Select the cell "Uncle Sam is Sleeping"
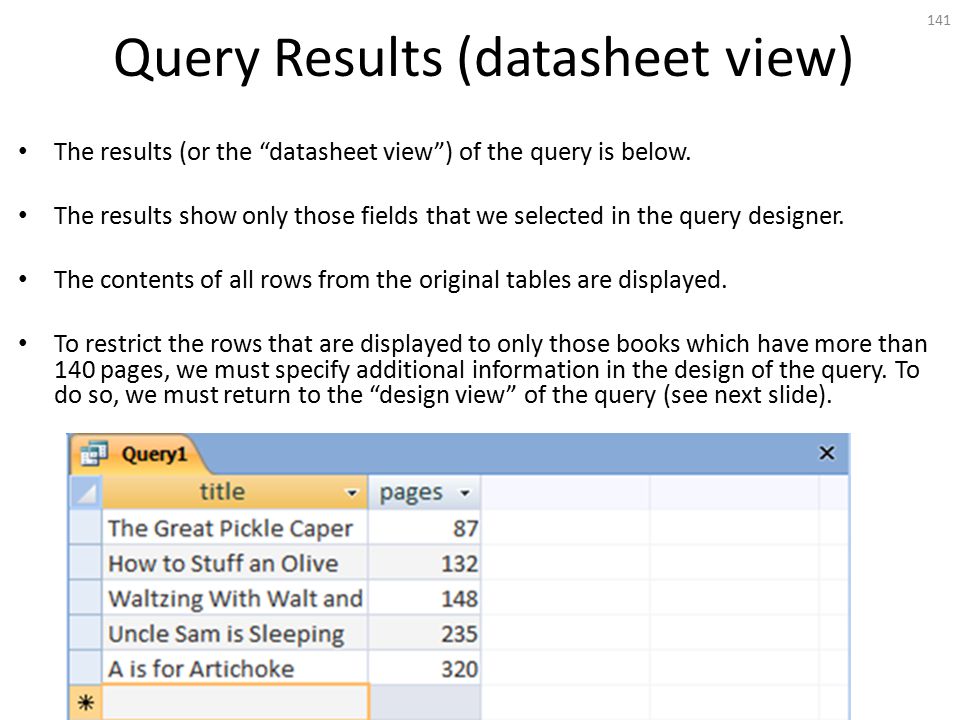The image size is (960, 720). click(234, 633)
